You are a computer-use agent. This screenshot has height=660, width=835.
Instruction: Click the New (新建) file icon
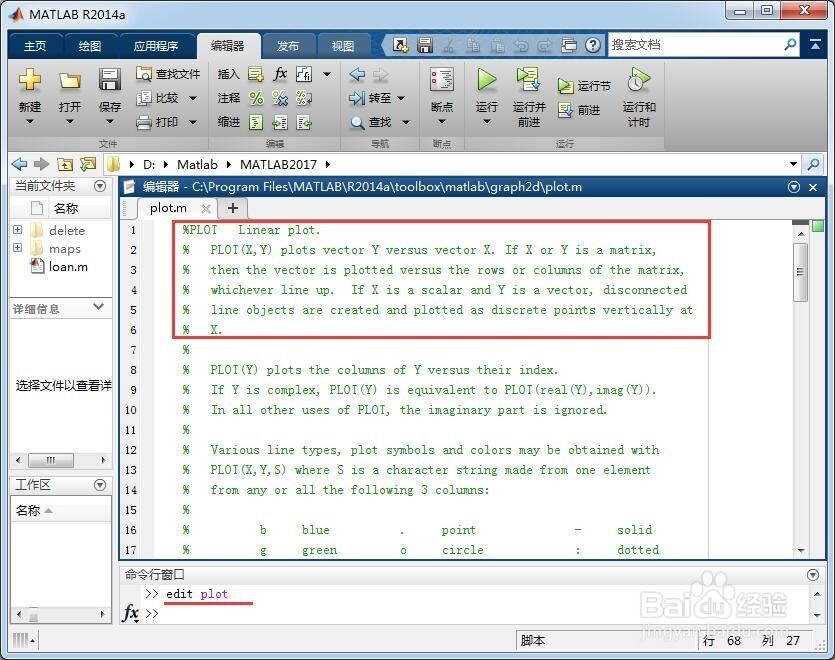pyautogui.click(x=30, y=79)
